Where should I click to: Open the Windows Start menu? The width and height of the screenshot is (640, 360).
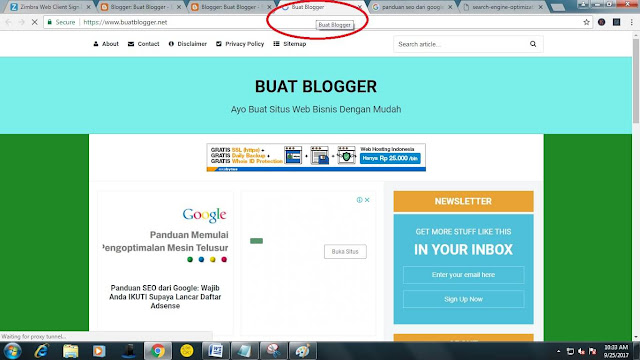pos(12,351)
